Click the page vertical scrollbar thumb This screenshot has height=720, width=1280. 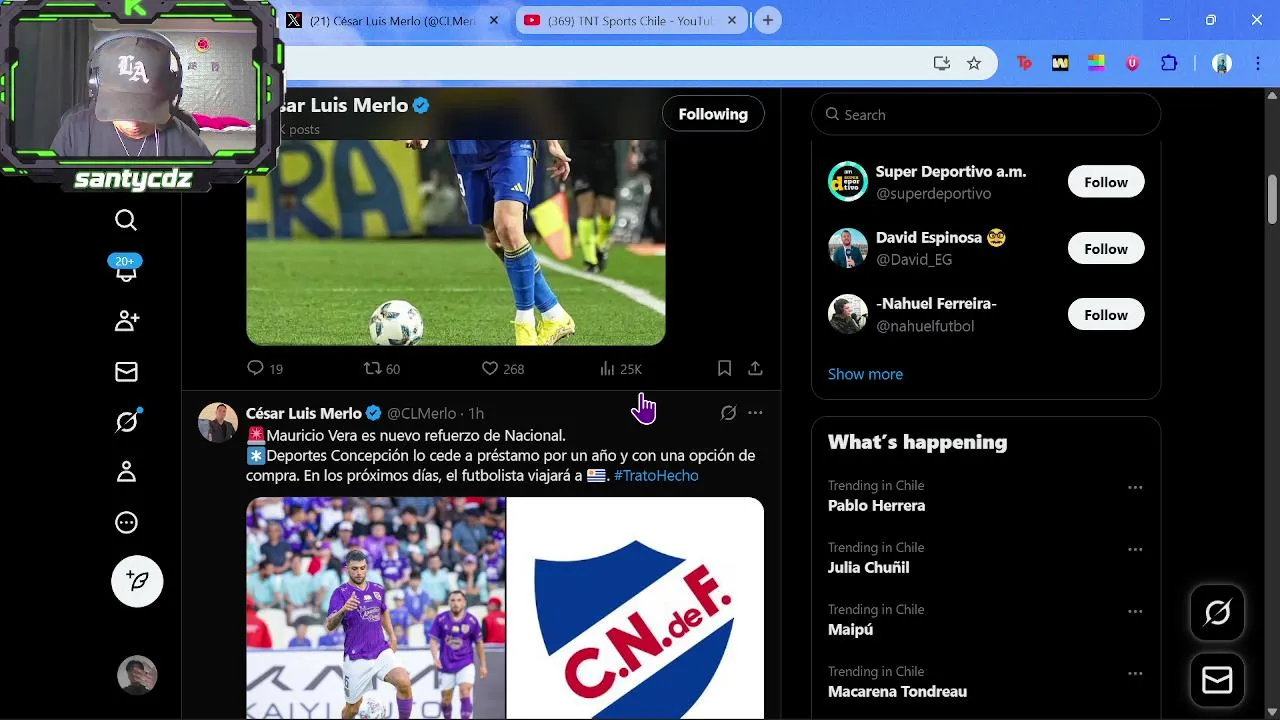[x=1272, y=199]
